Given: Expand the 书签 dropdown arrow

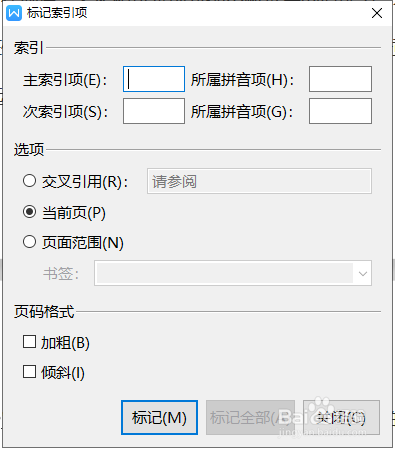Looking at the screenshot, I should click(x=363, y=274).
